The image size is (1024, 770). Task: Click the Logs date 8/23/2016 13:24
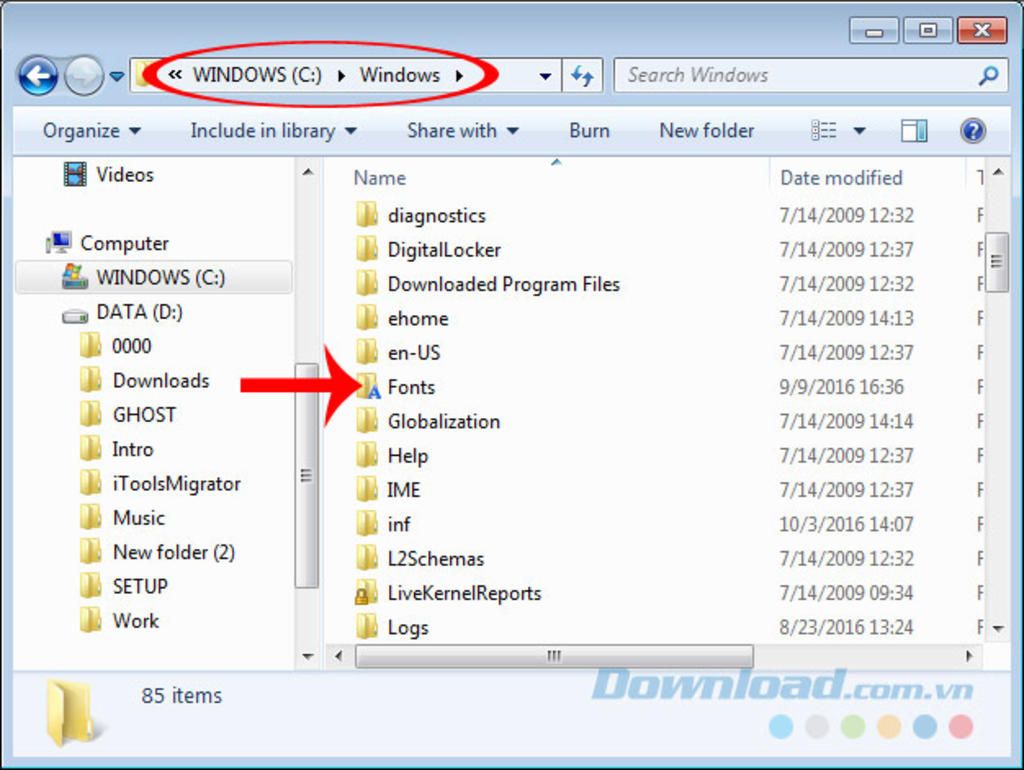(x=846, y=627)
